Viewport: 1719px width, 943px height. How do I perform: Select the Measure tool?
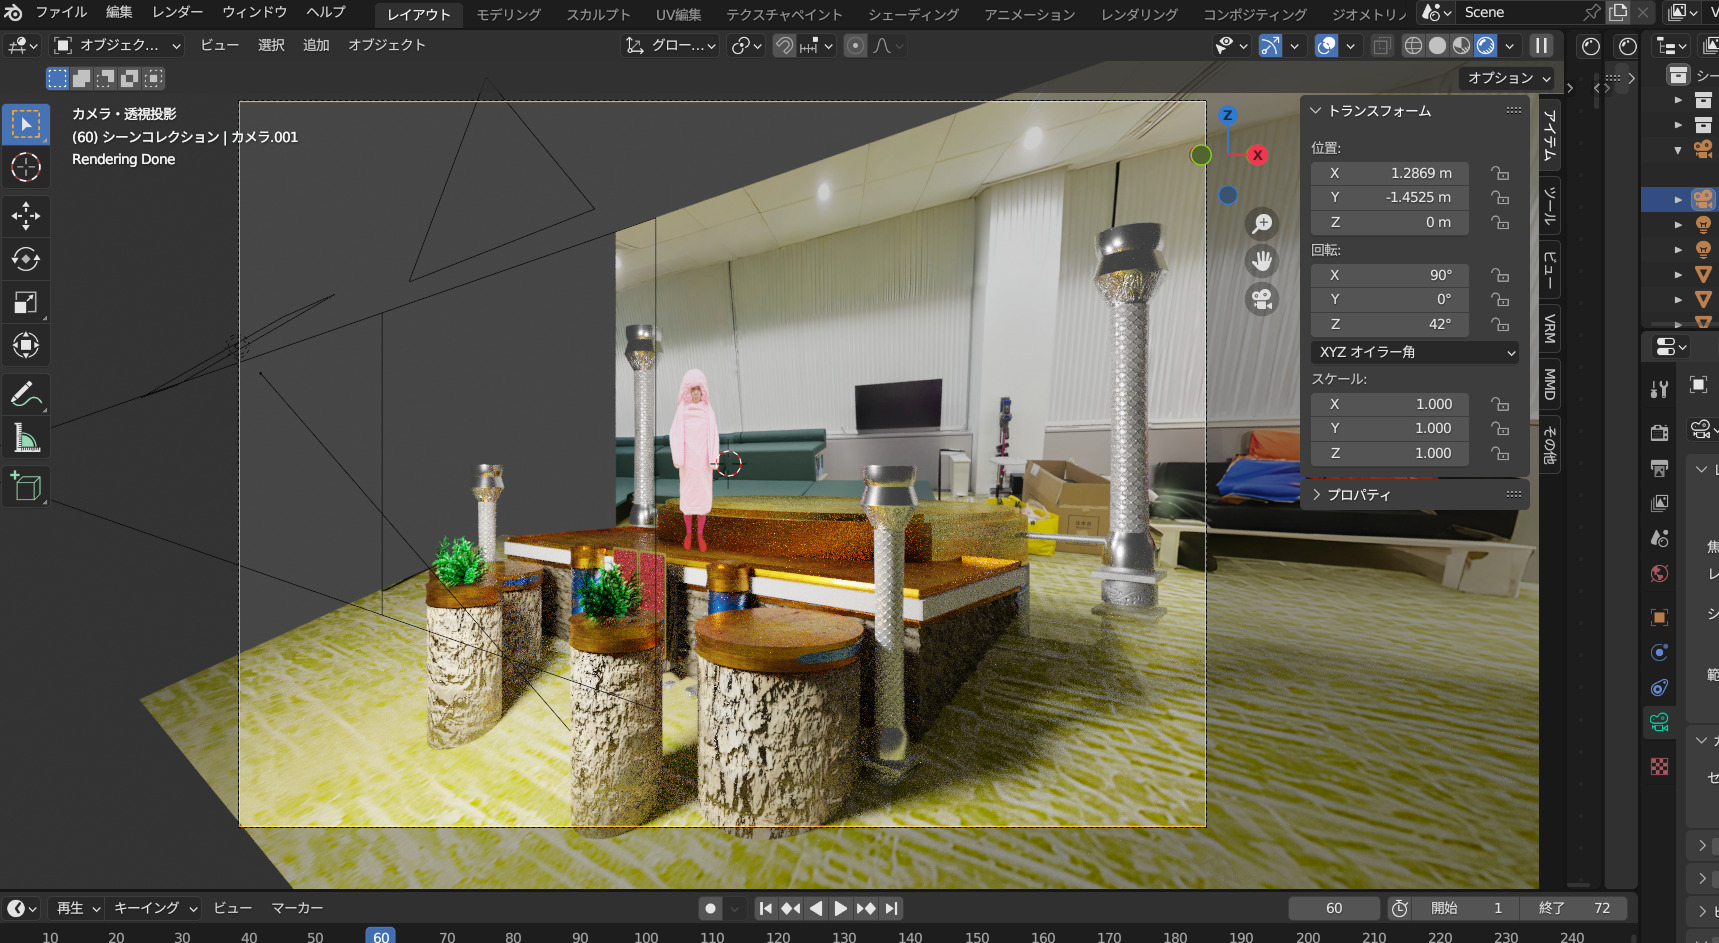26,438
